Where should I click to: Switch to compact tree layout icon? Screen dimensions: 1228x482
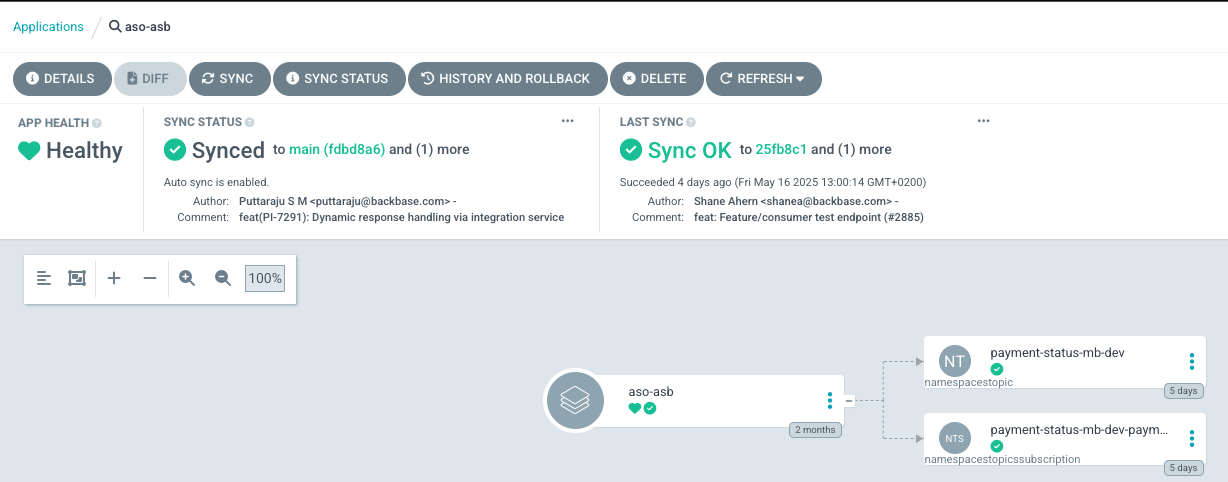point(43,278)
